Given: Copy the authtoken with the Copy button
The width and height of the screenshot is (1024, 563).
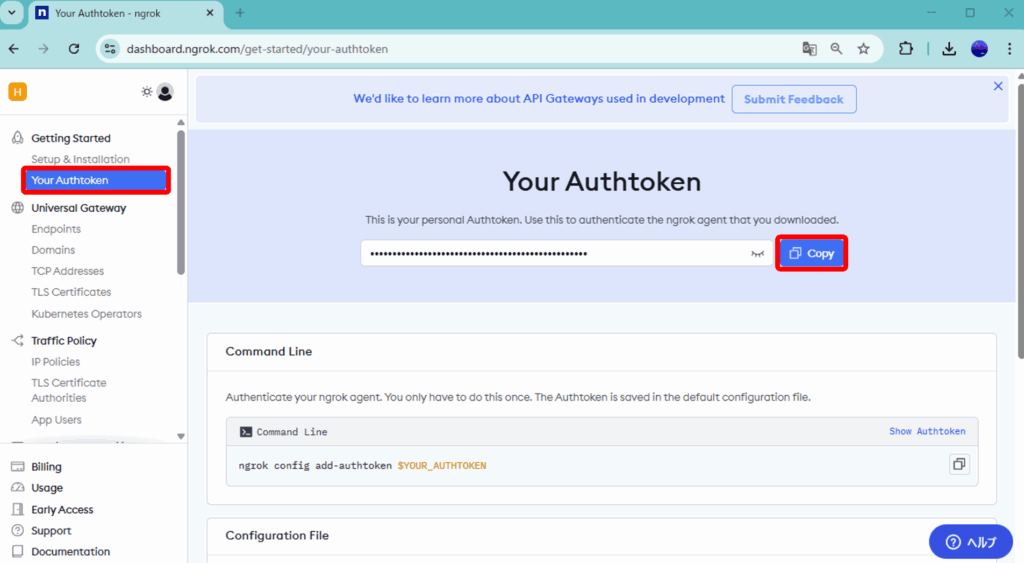Looking at the screenshot, I should coord(811,253).
